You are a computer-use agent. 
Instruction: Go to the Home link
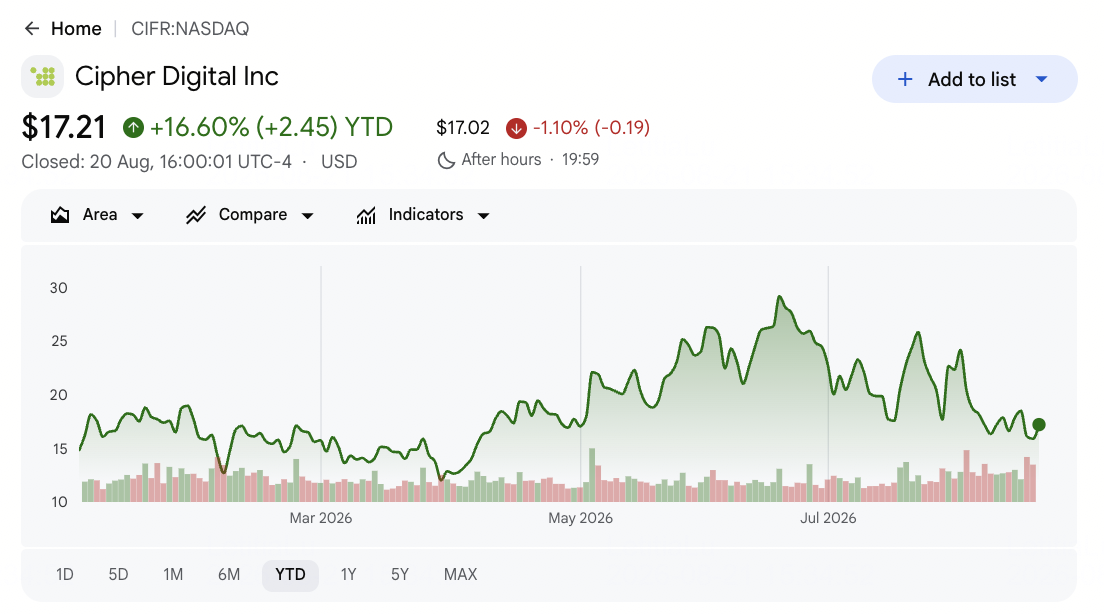point(76,29)
